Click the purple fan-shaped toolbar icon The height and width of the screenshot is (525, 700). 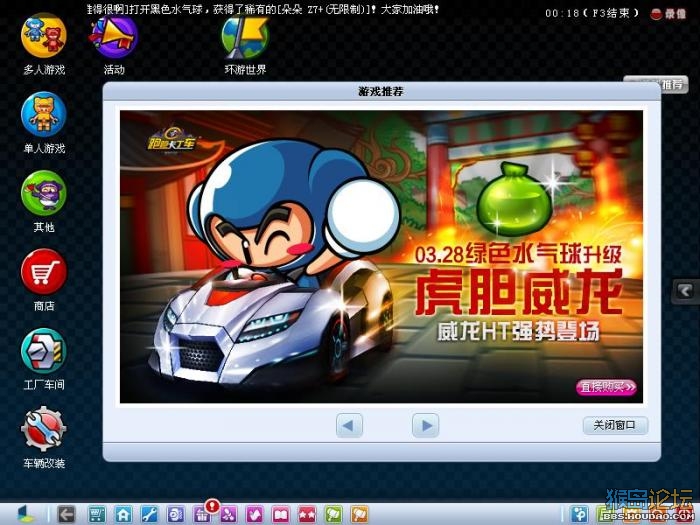click(x=229, y=515)
